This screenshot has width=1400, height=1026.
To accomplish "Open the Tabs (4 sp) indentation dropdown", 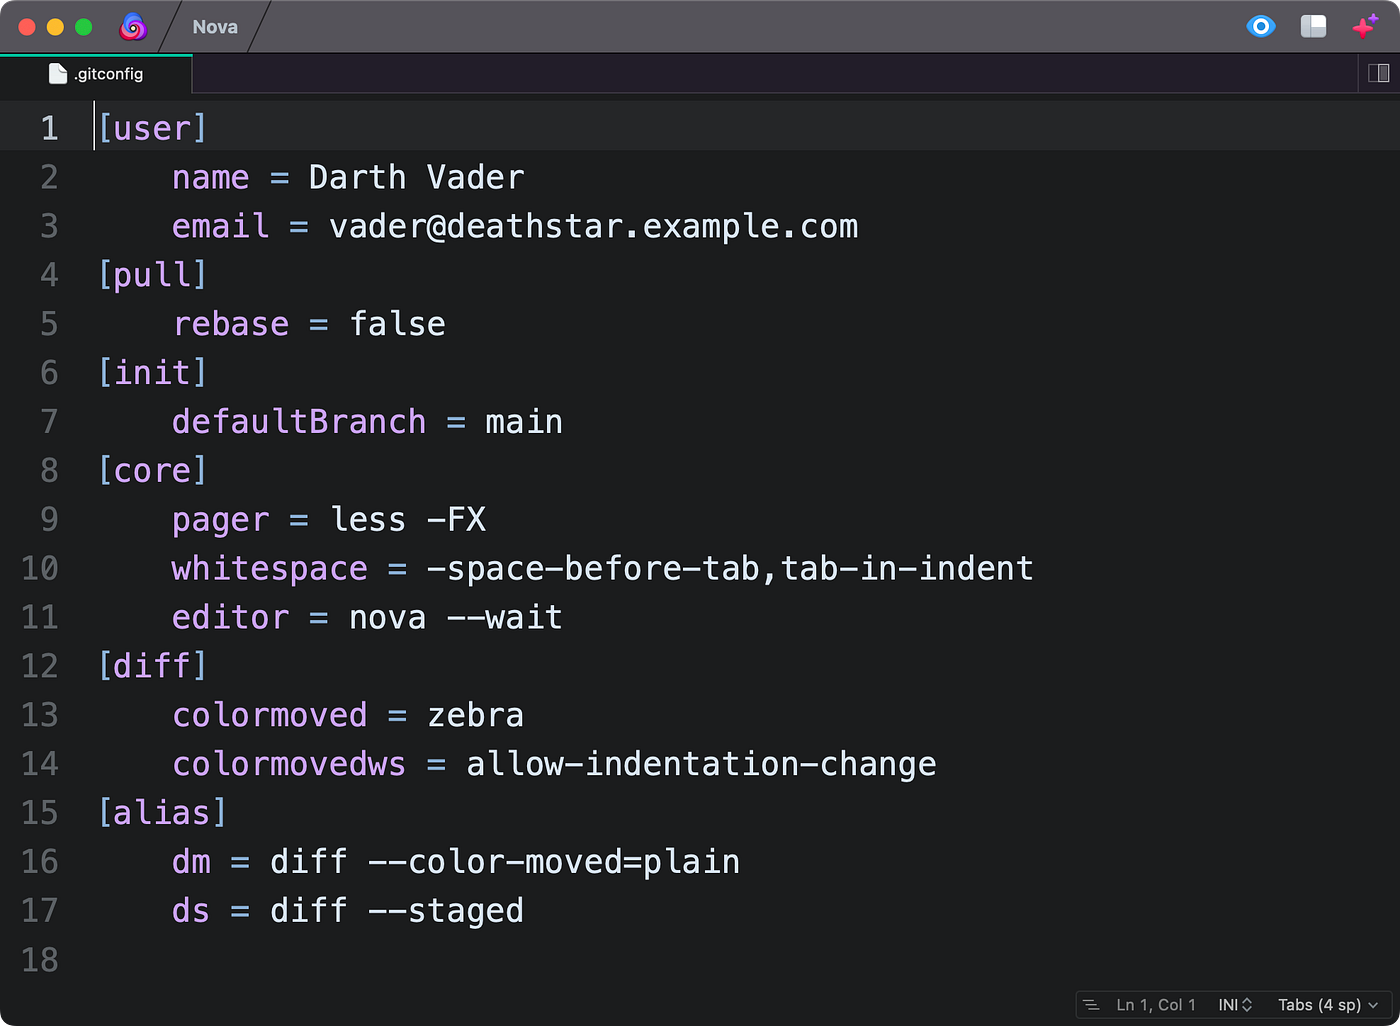I will coord(1328,1005).
